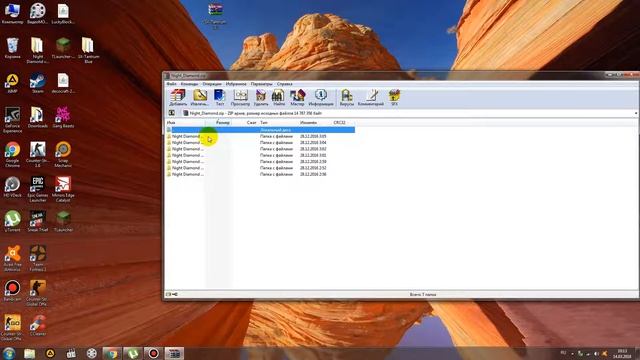Select the Steam desktop shortcut
Screen dimensions: 640x360
click(38, 83)
